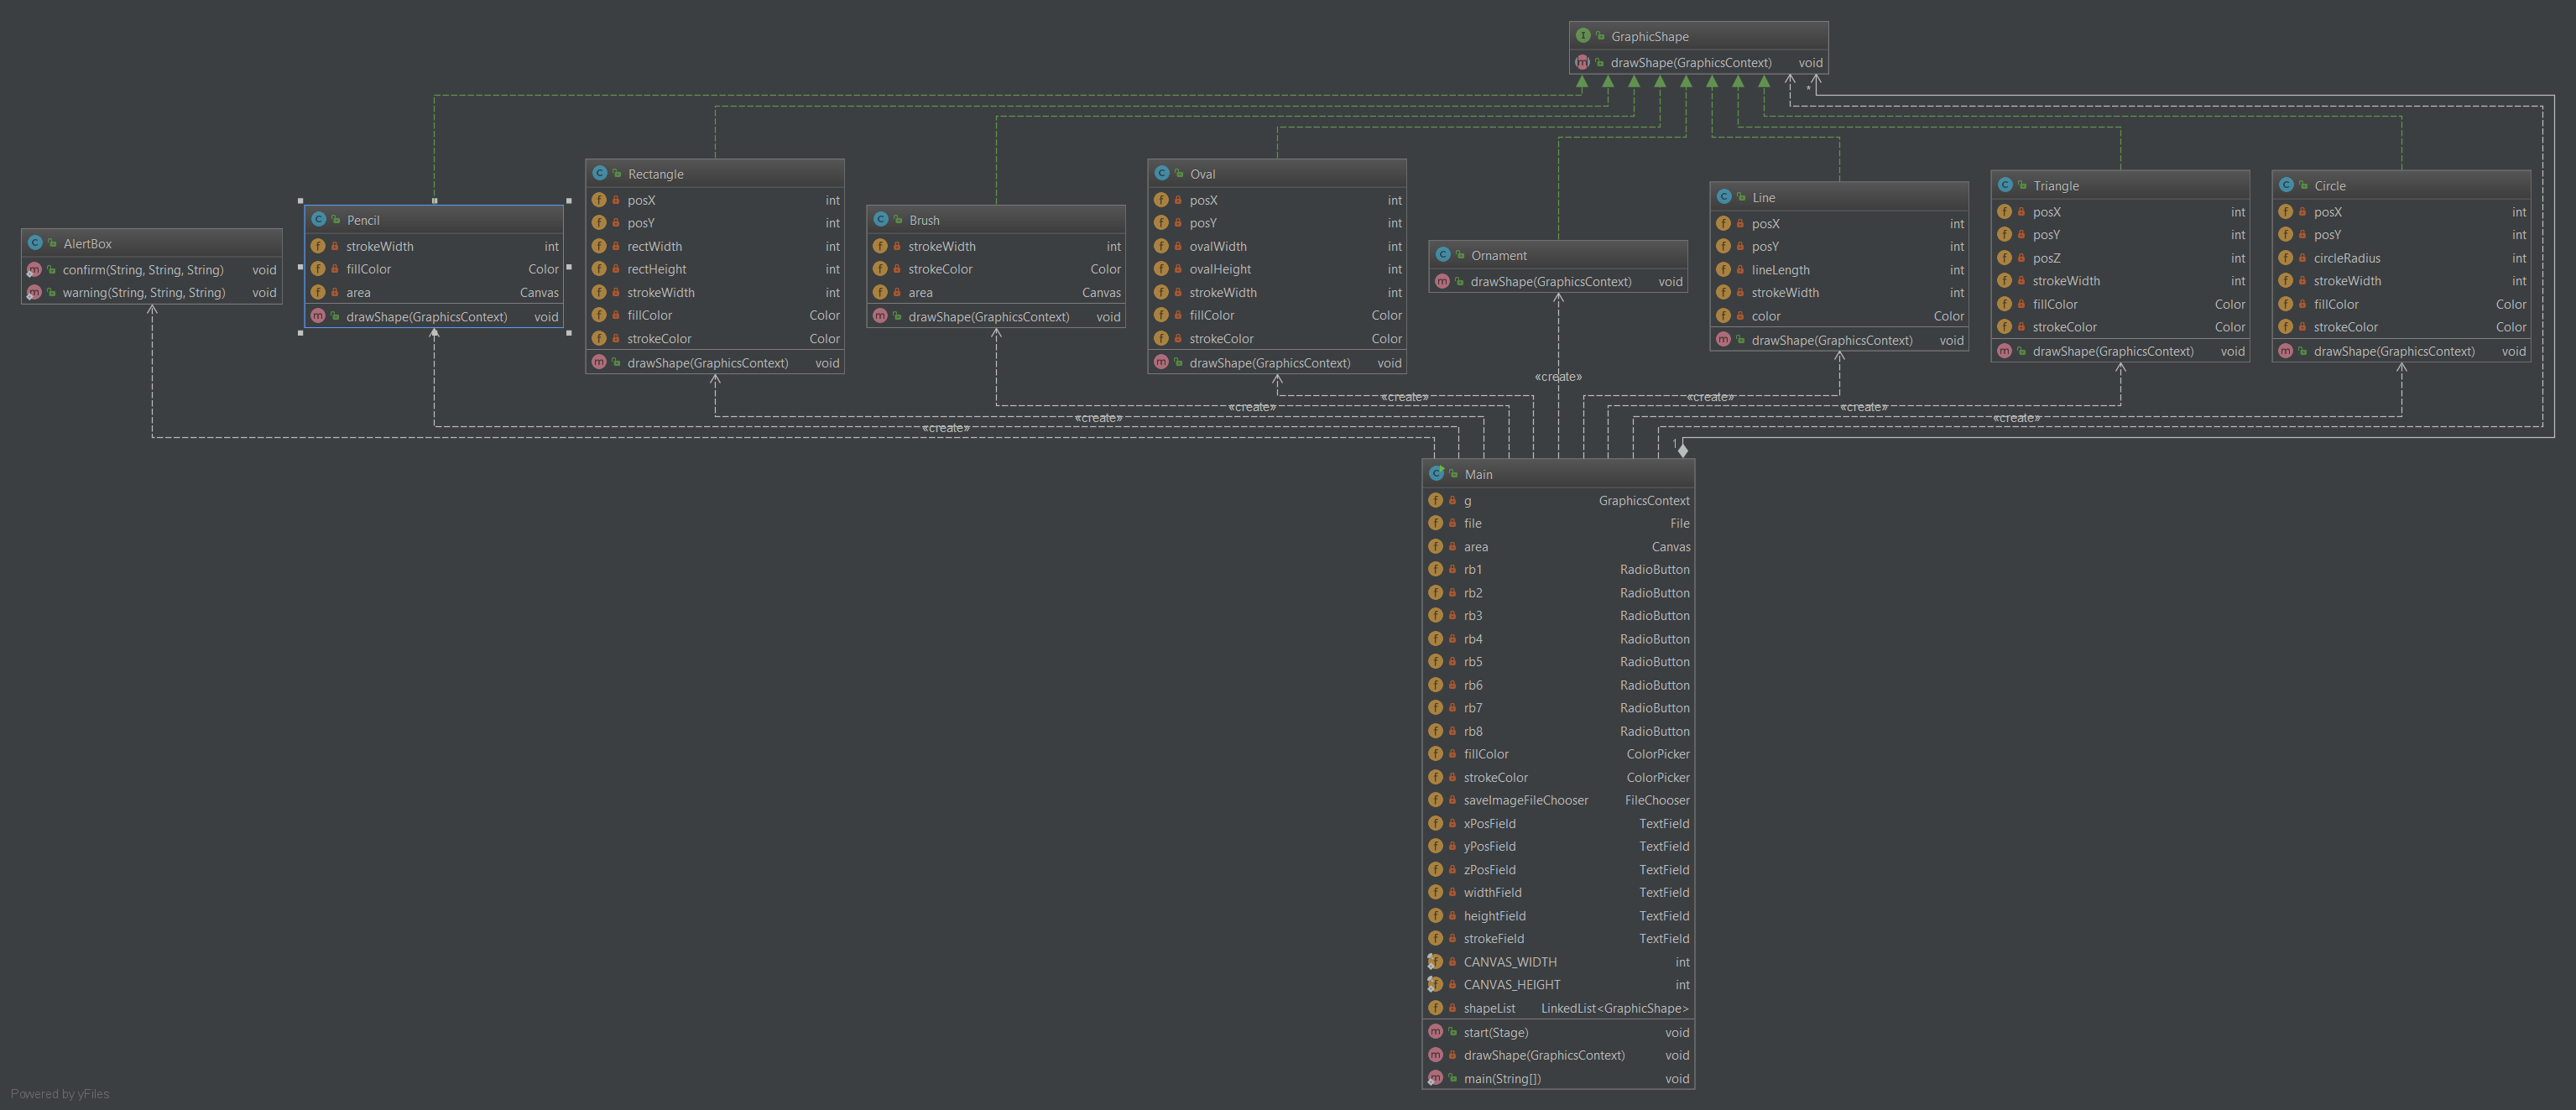Select the Ornament class title

pos(1498,255)
